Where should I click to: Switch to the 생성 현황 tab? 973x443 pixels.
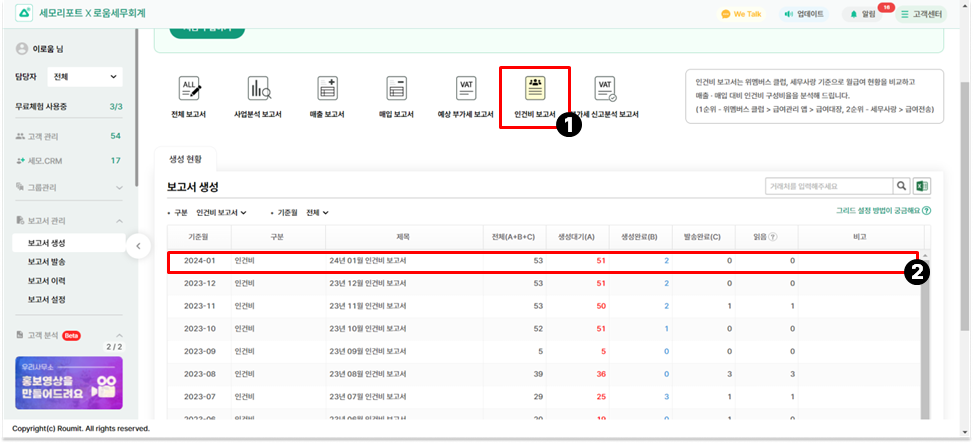point(185,159)
